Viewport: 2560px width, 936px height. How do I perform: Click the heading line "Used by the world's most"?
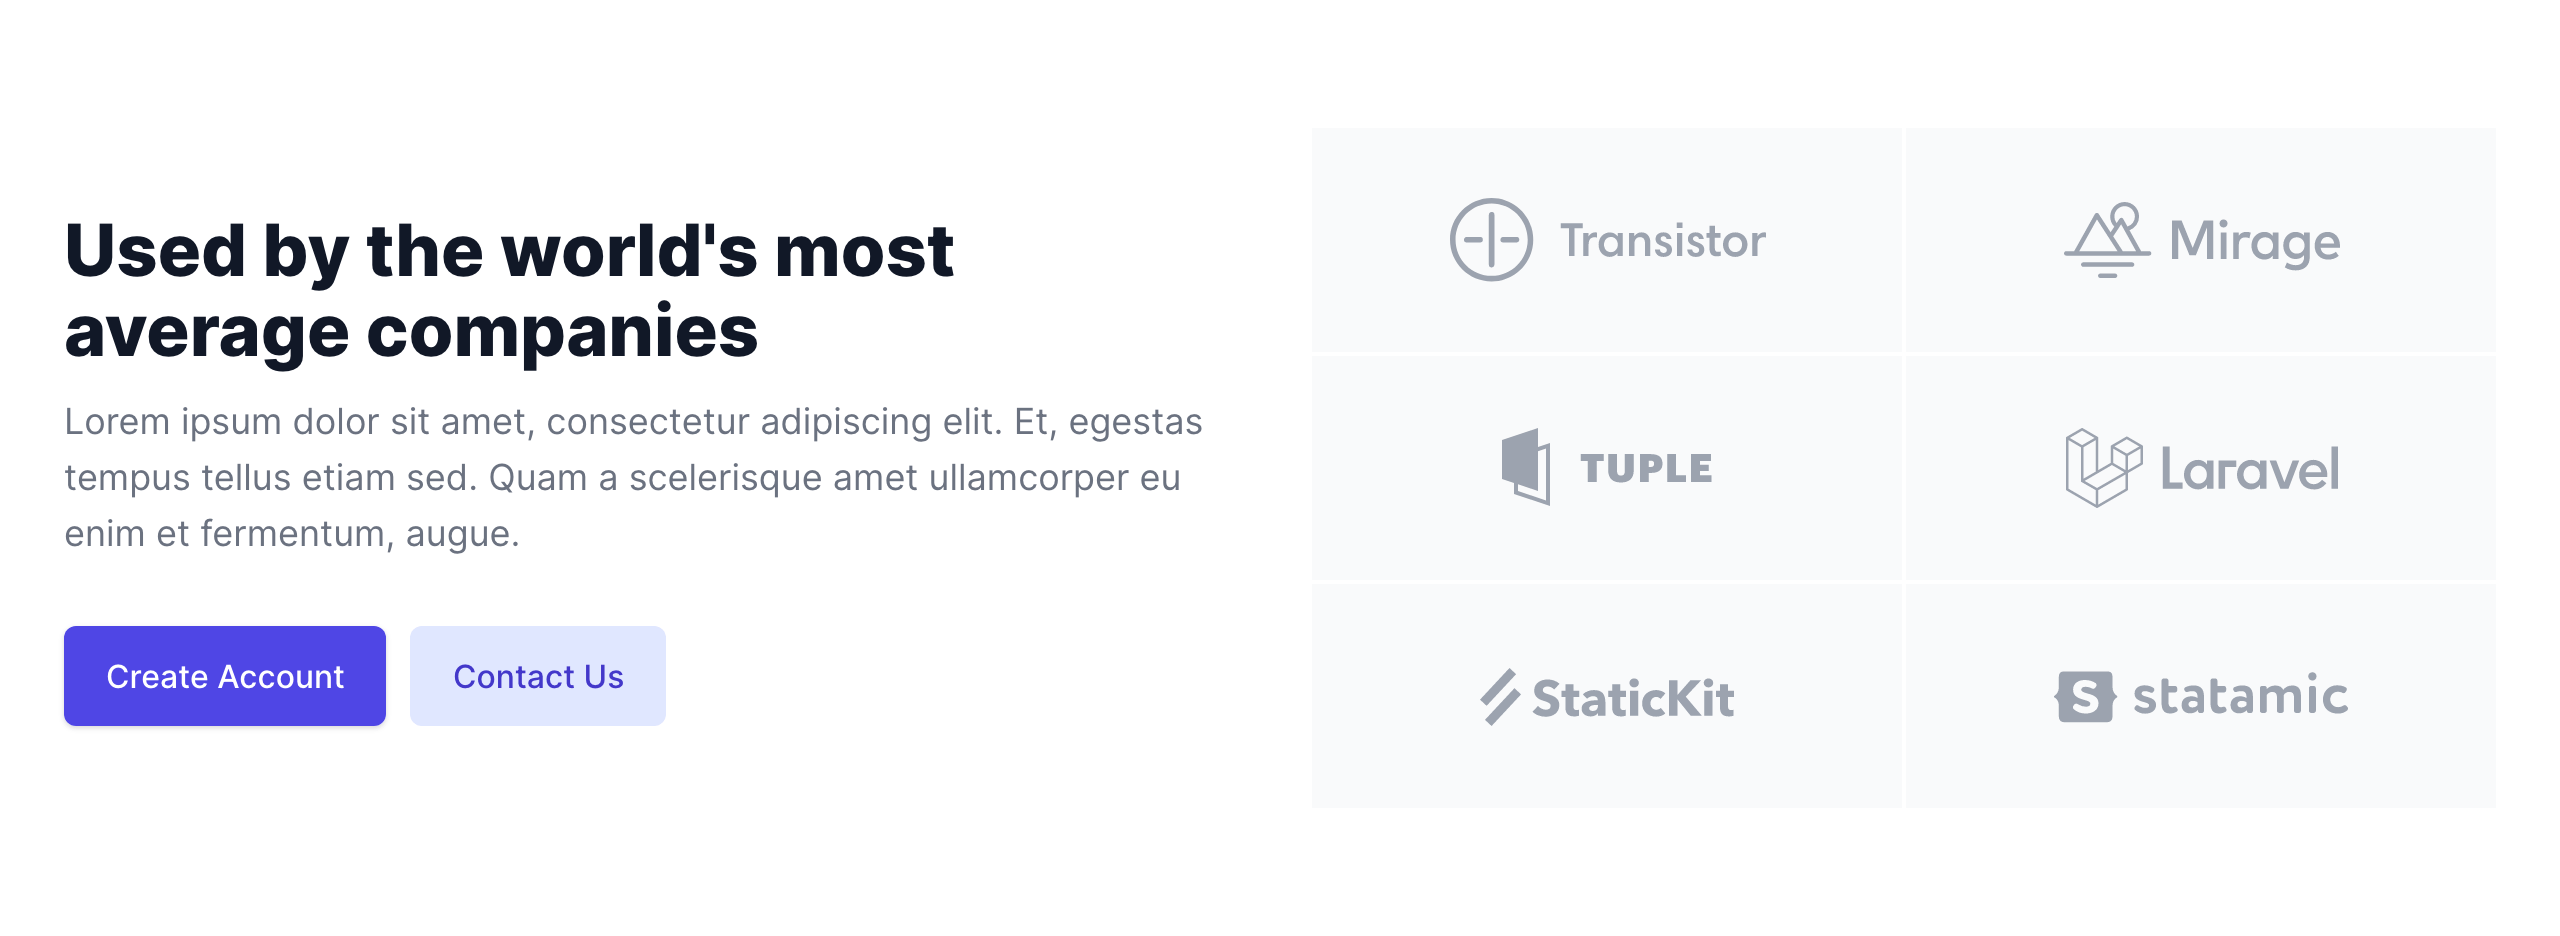pyautogui.click(x=509, y=250)
